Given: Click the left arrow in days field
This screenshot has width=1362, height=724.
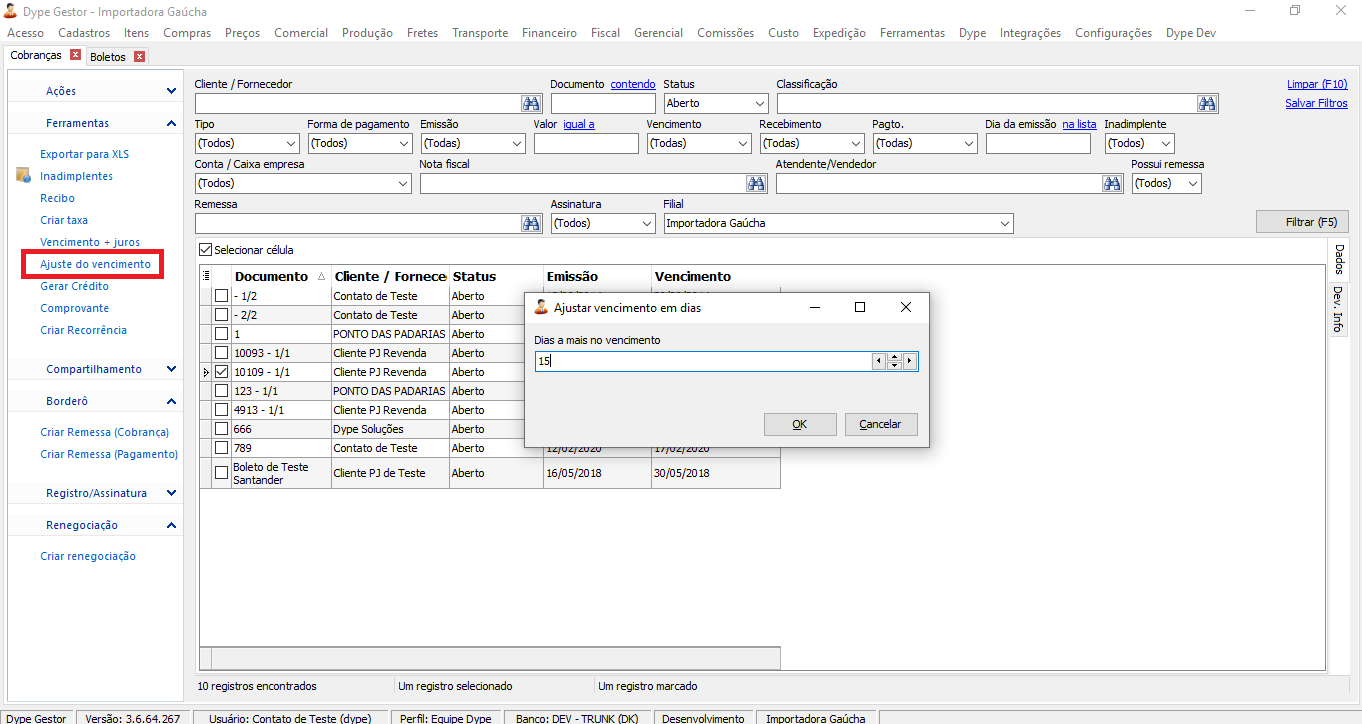Looking at the screenshot, I should pyautogui.click(x=879, y=361).
